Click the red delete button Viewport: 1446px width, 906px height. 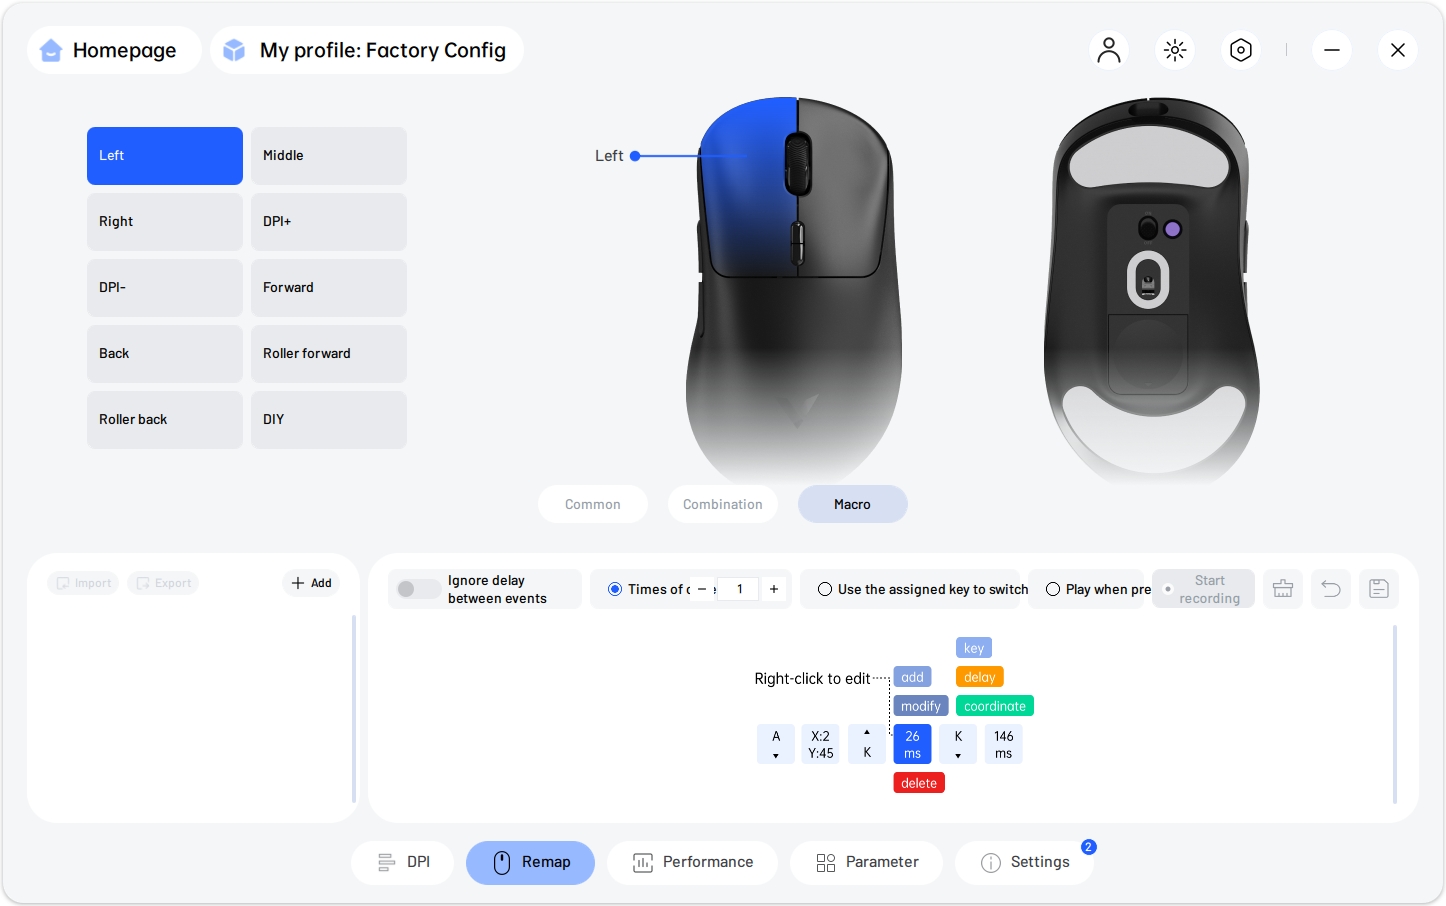pos(919,783)
